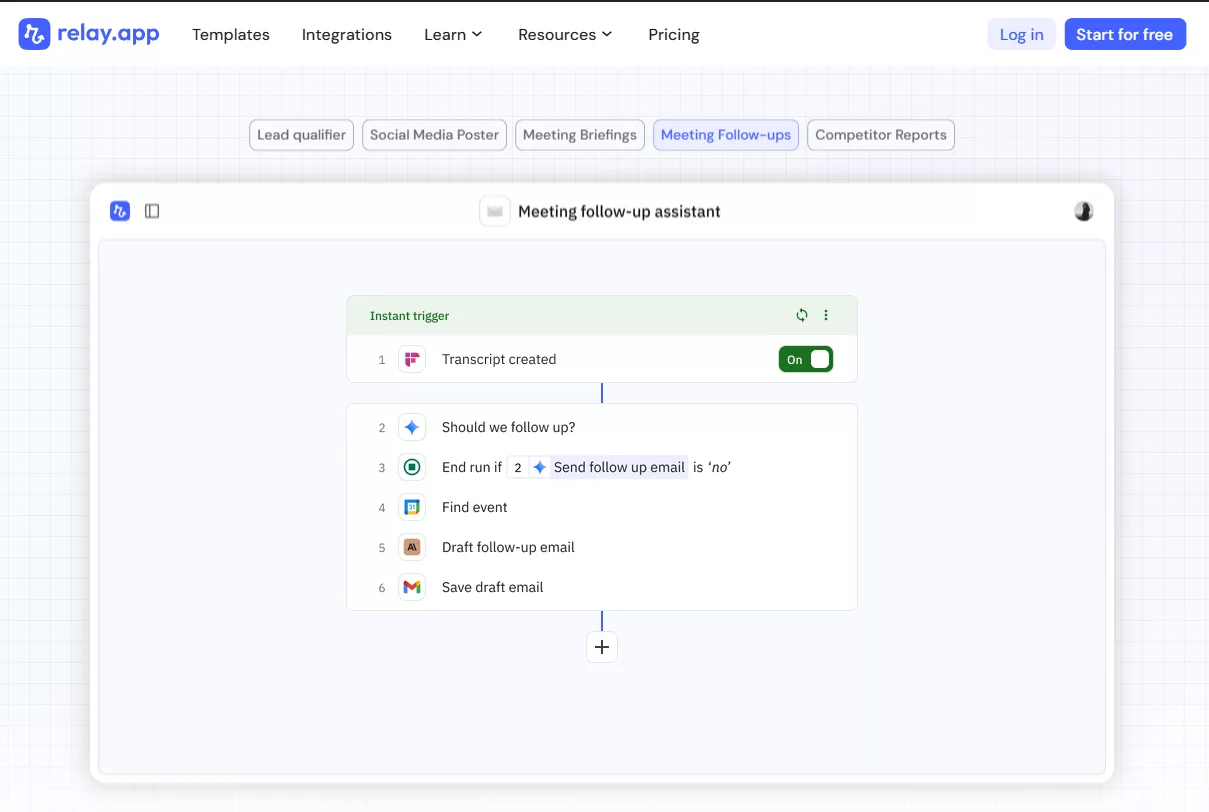Click the Anthropic icon on Draft follow-up email
Image resolution: width=1209 pixels, height=812 pixels.
pyautogui.click(x=412, y=547)
